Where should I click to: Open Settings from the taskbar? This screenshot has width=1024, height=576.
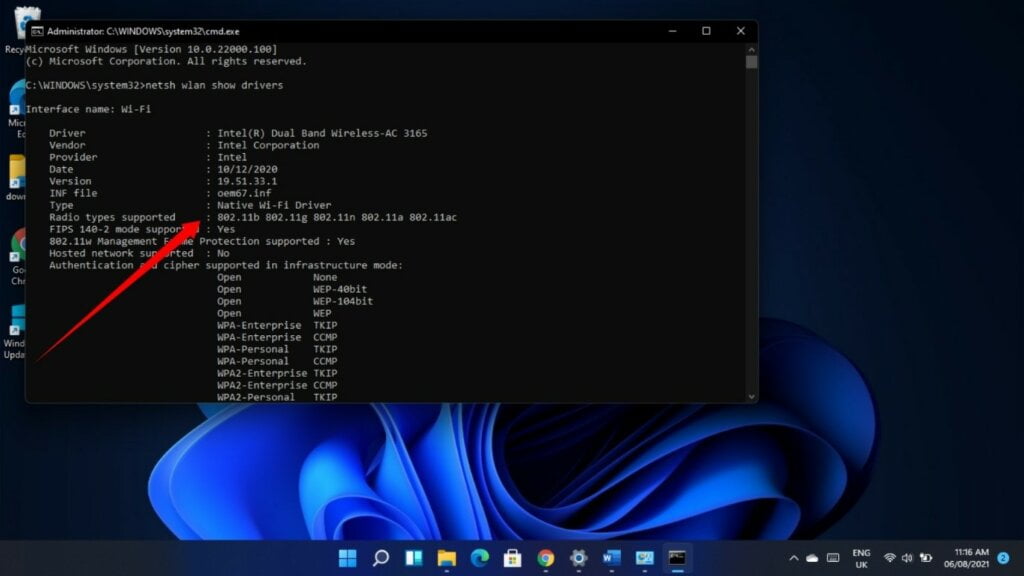[x=578, y=557]
